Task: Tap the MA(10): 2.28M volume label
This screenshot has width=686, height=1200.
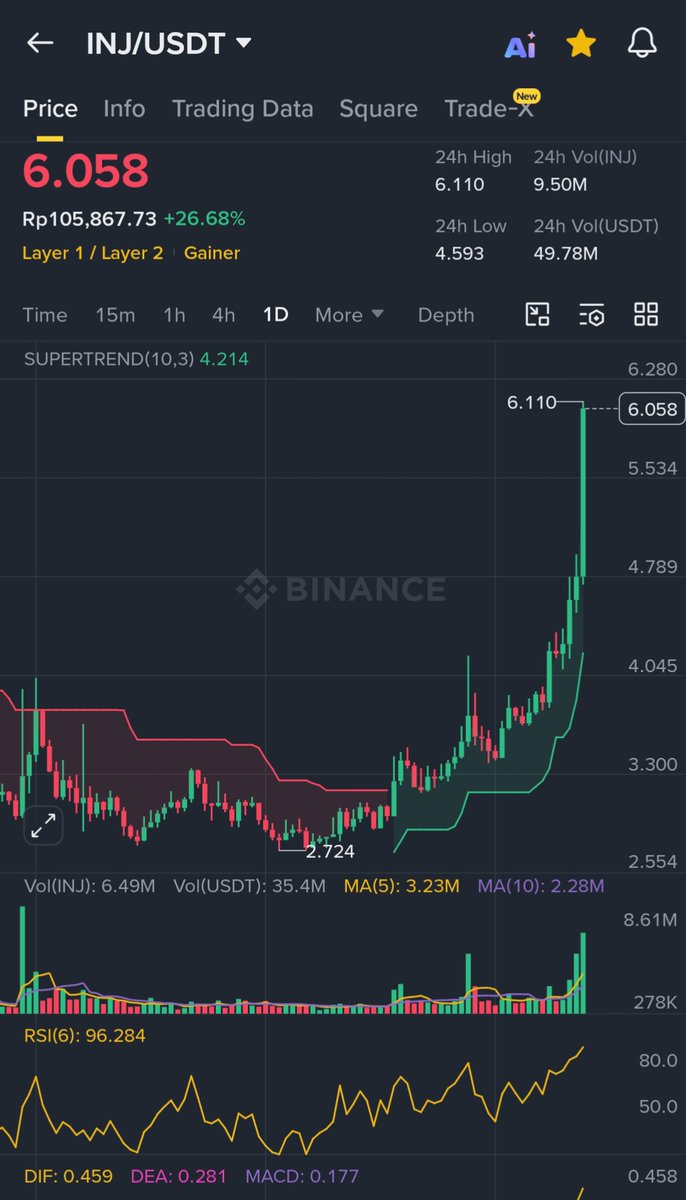Action: tap(541, 886)
